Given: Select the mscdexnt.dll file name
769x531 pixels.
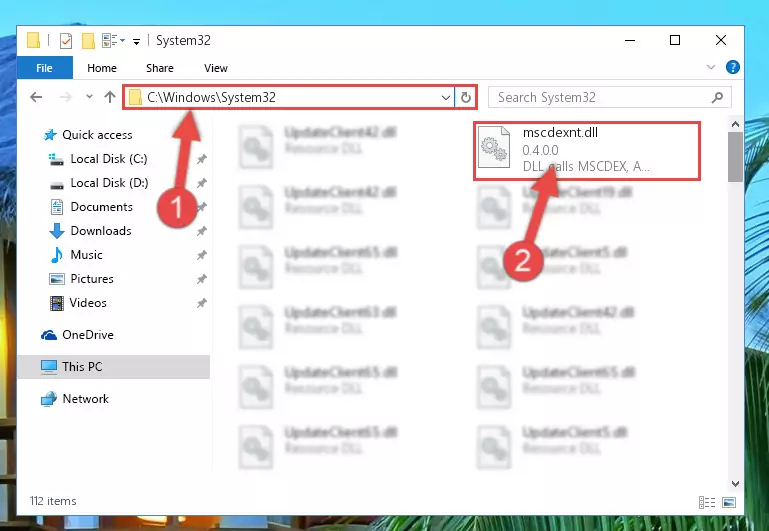Looking at the screenshot, I should click(560, 132).
